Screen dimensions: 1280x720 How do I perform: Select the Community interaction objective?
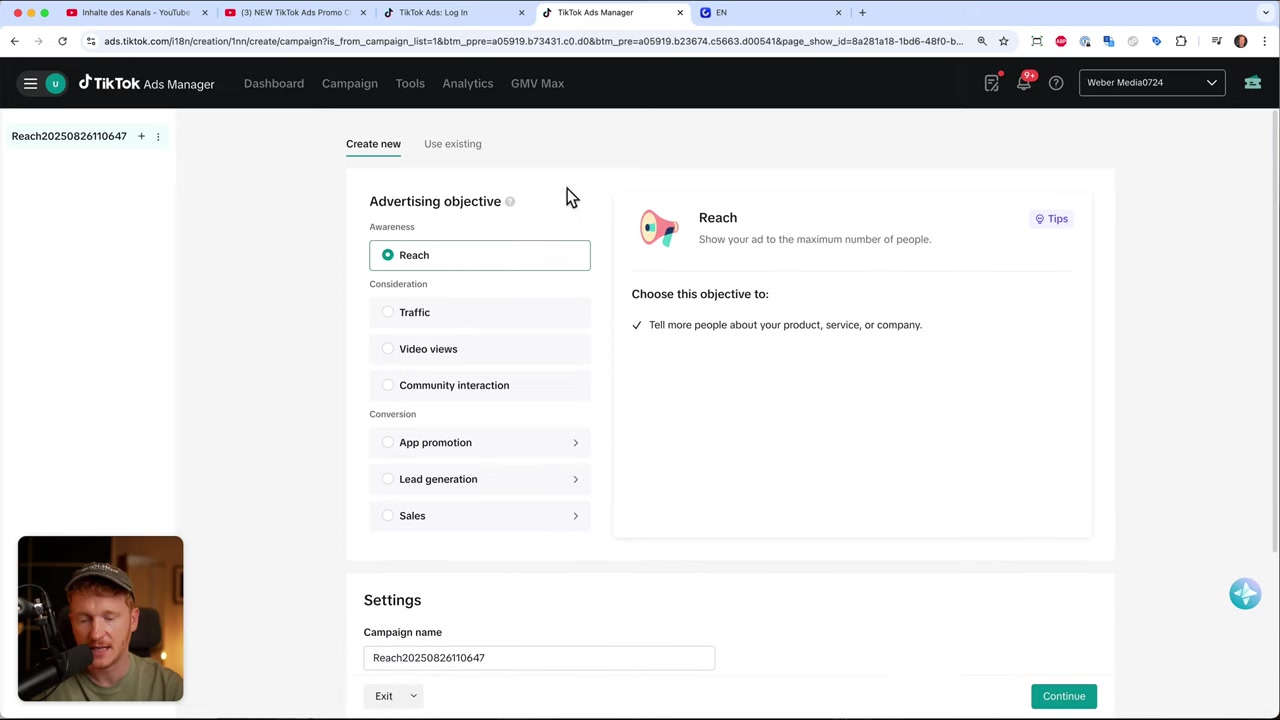[480, 385]
